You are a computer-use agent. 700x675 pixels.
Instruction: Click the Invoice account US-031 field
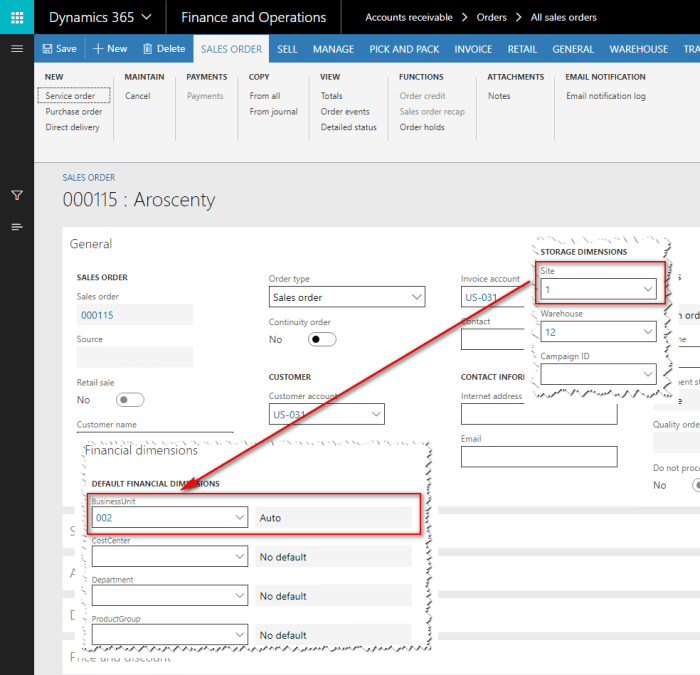tap(492, 297)
